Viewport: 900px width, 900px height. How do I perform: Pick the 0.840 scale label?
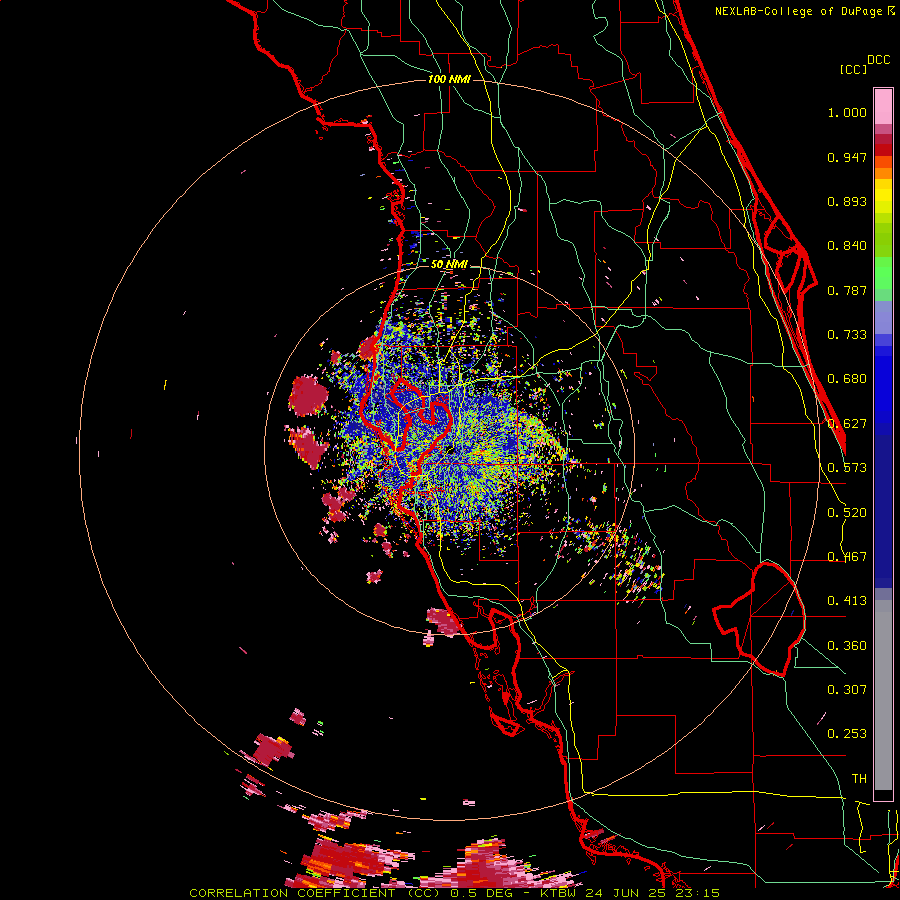click(847, 246)
